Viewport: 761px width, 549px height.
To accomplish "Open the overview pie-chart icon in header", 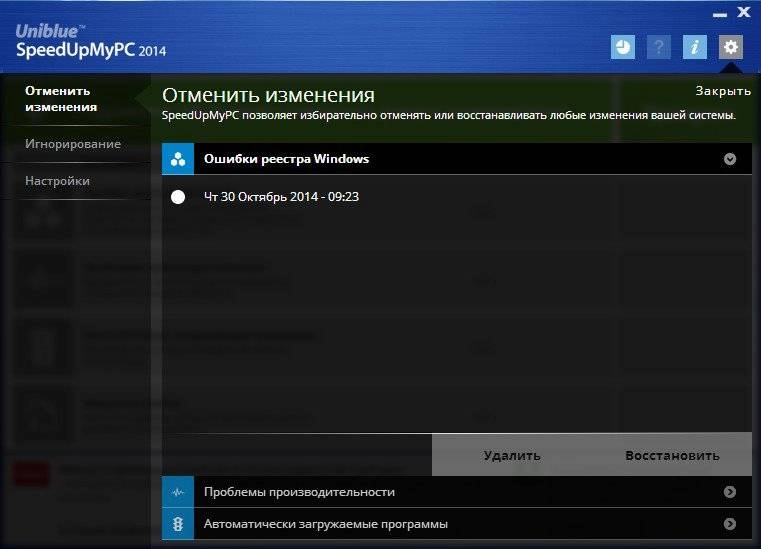I will coord(623,47).
